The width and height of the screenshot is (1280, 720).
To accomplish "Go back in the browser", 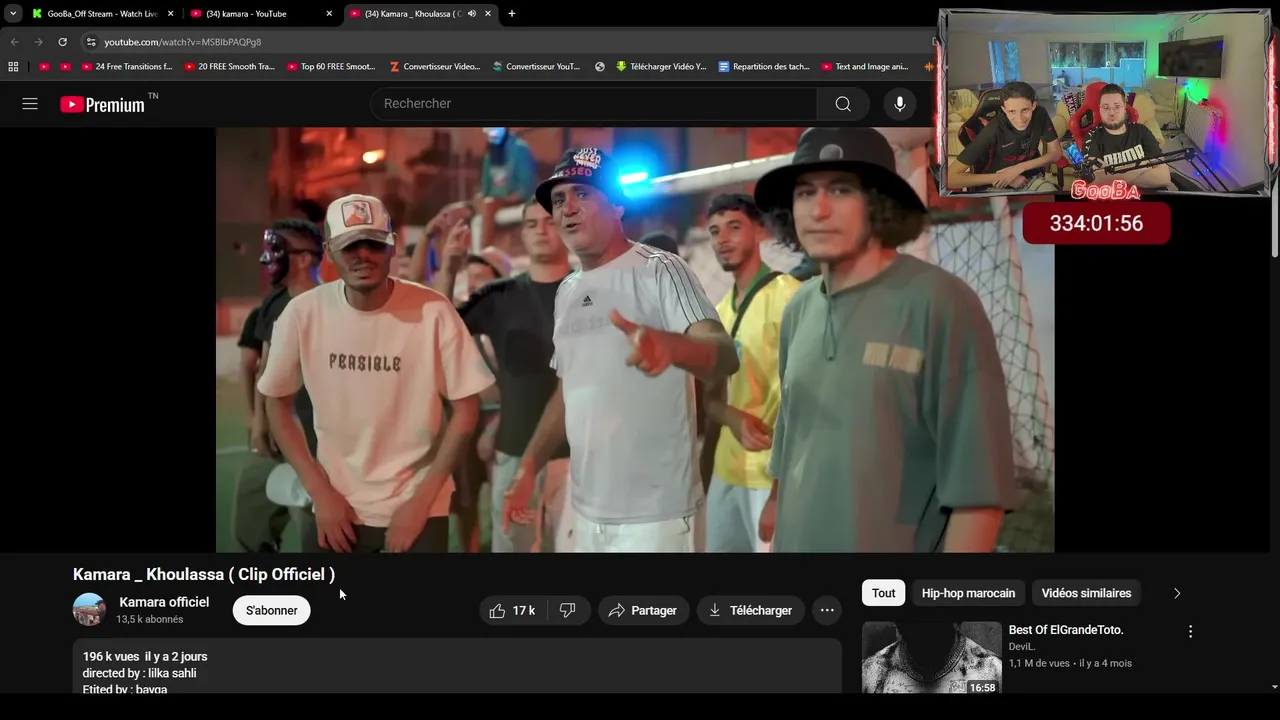I will click(x=14, y=42).
